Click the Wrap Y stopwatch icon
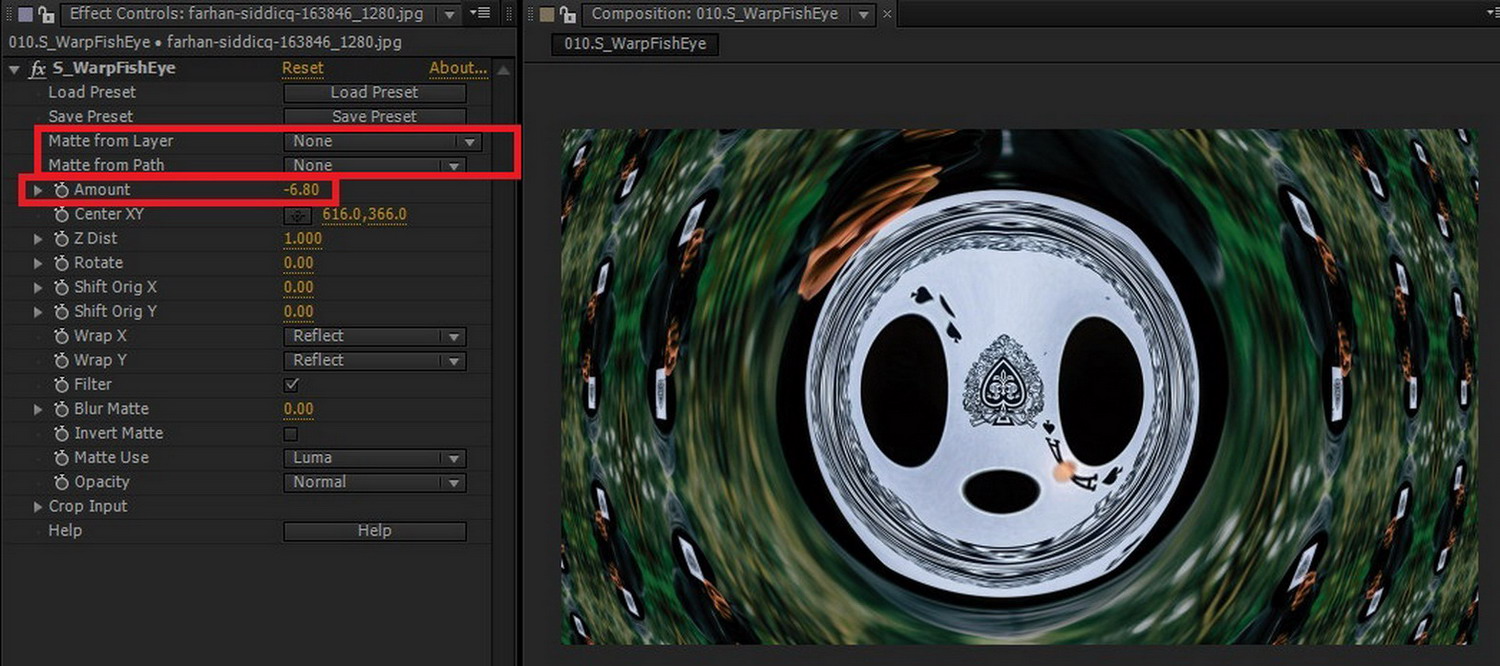The width and height of the screenshot is (1500, 666). tap(62, 360)
